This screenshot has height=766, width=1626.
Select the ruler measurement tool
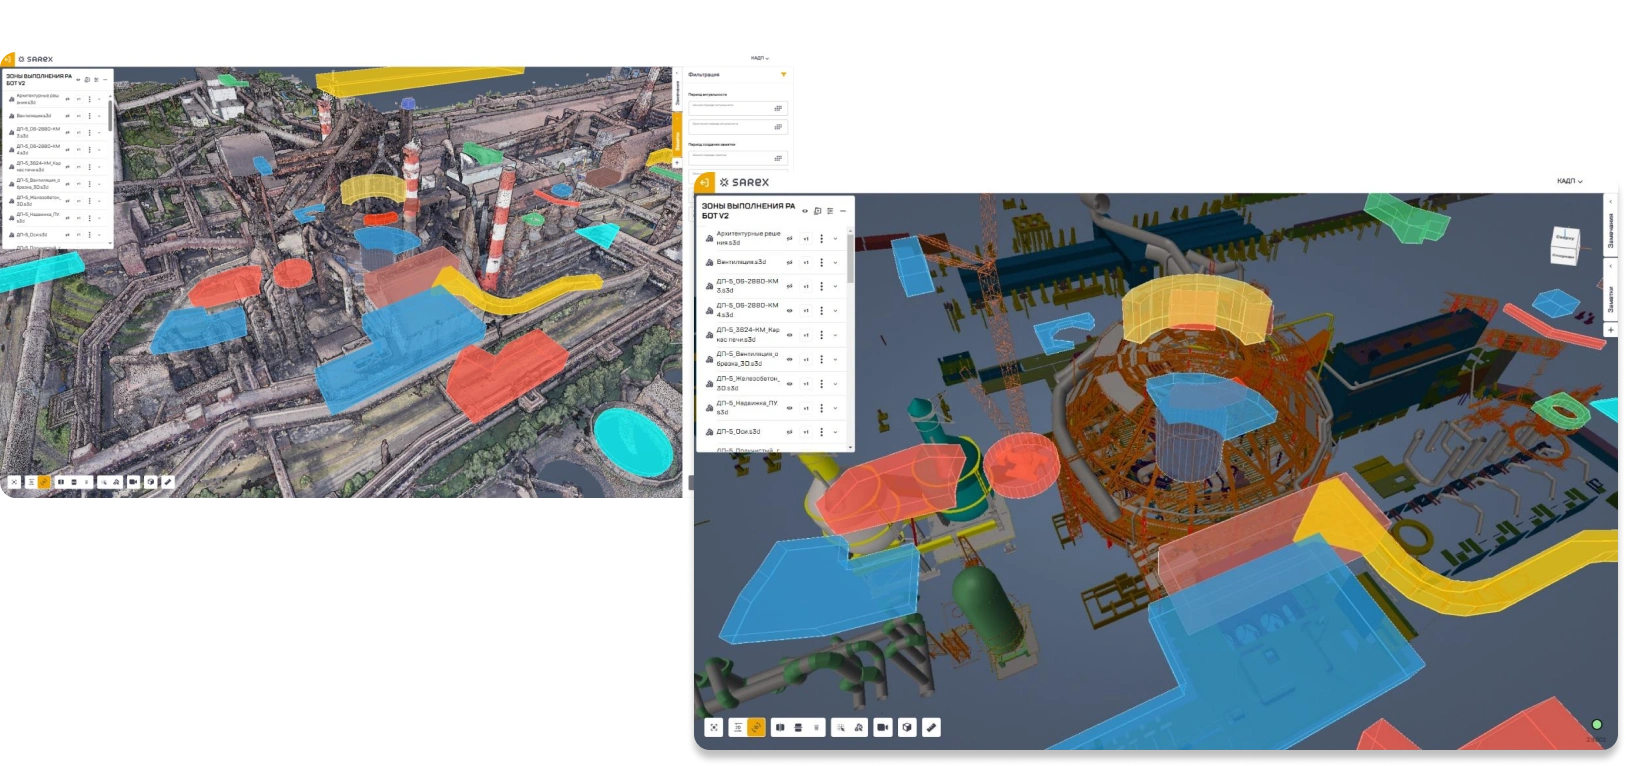point(931,727)
